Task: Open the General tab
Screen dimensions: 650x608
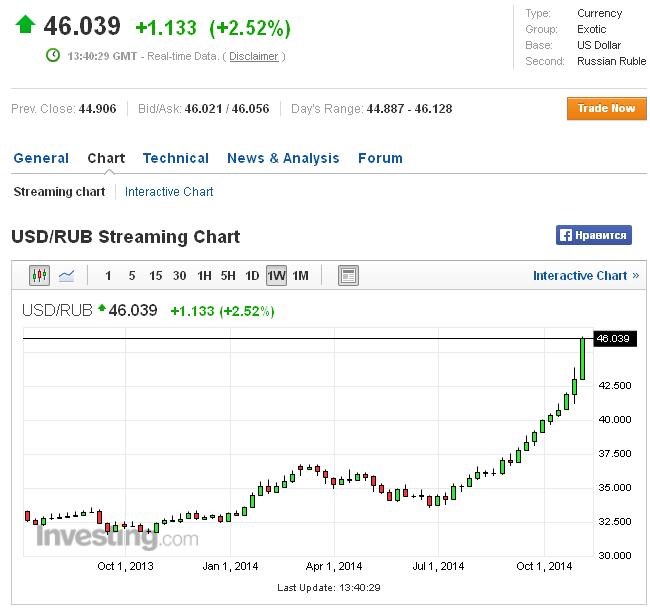Action: pyautogui.click(x=41, y=158)
